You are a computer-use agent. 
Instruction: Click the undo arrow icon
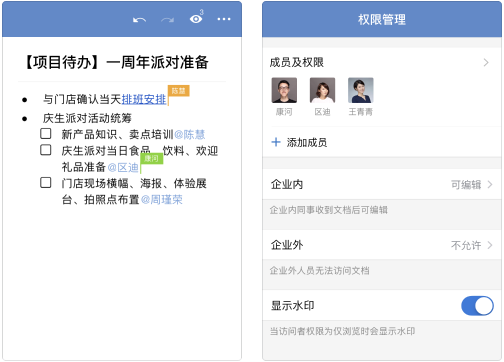pos(139,20)
